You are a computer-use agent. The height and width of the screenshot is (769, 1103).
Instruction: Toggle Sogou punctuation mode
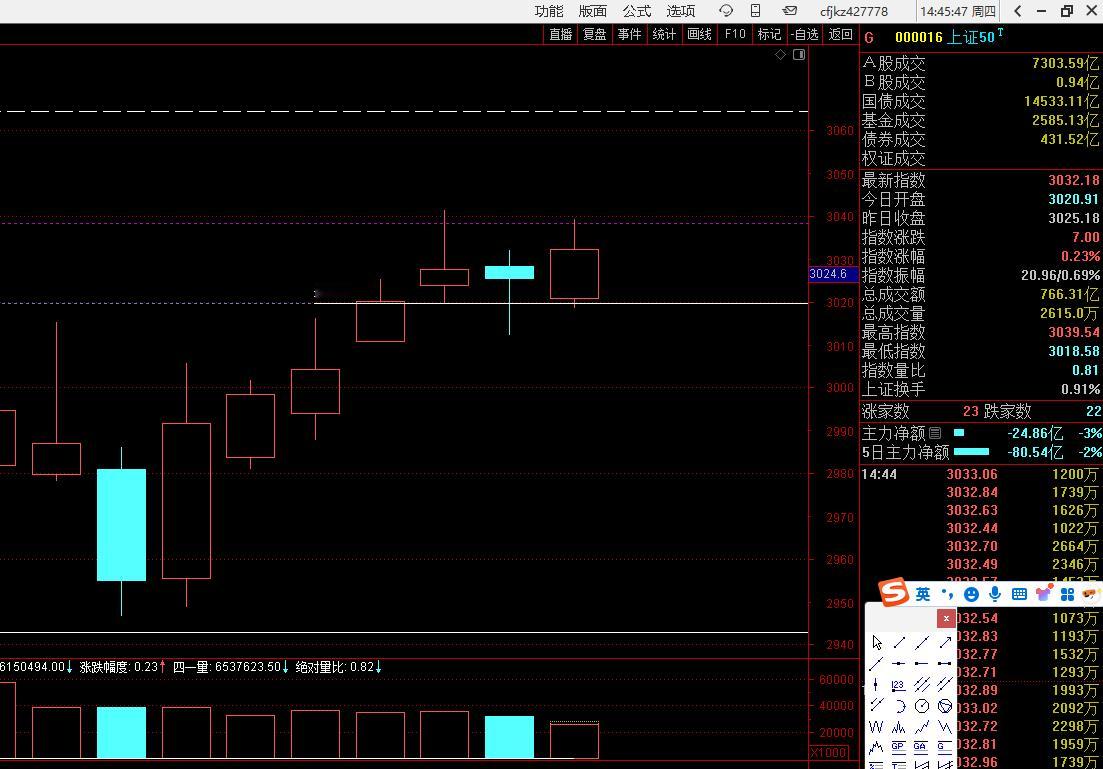[947, 595]
